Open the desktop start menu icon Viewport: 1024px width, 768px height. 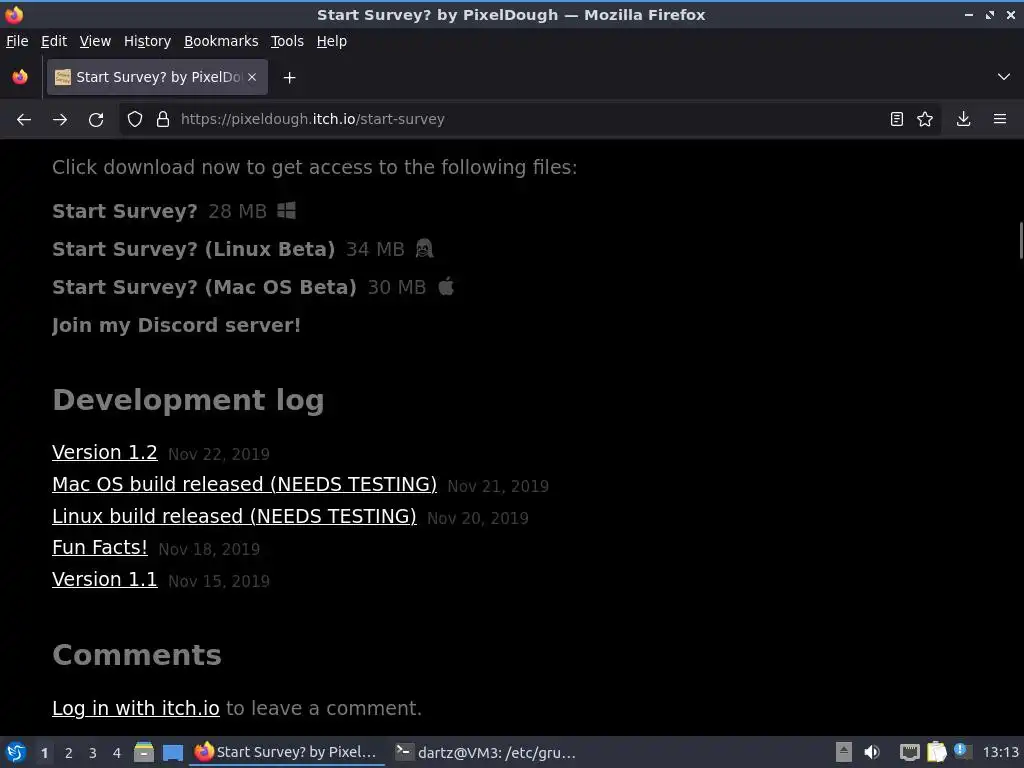coord(16,752)
